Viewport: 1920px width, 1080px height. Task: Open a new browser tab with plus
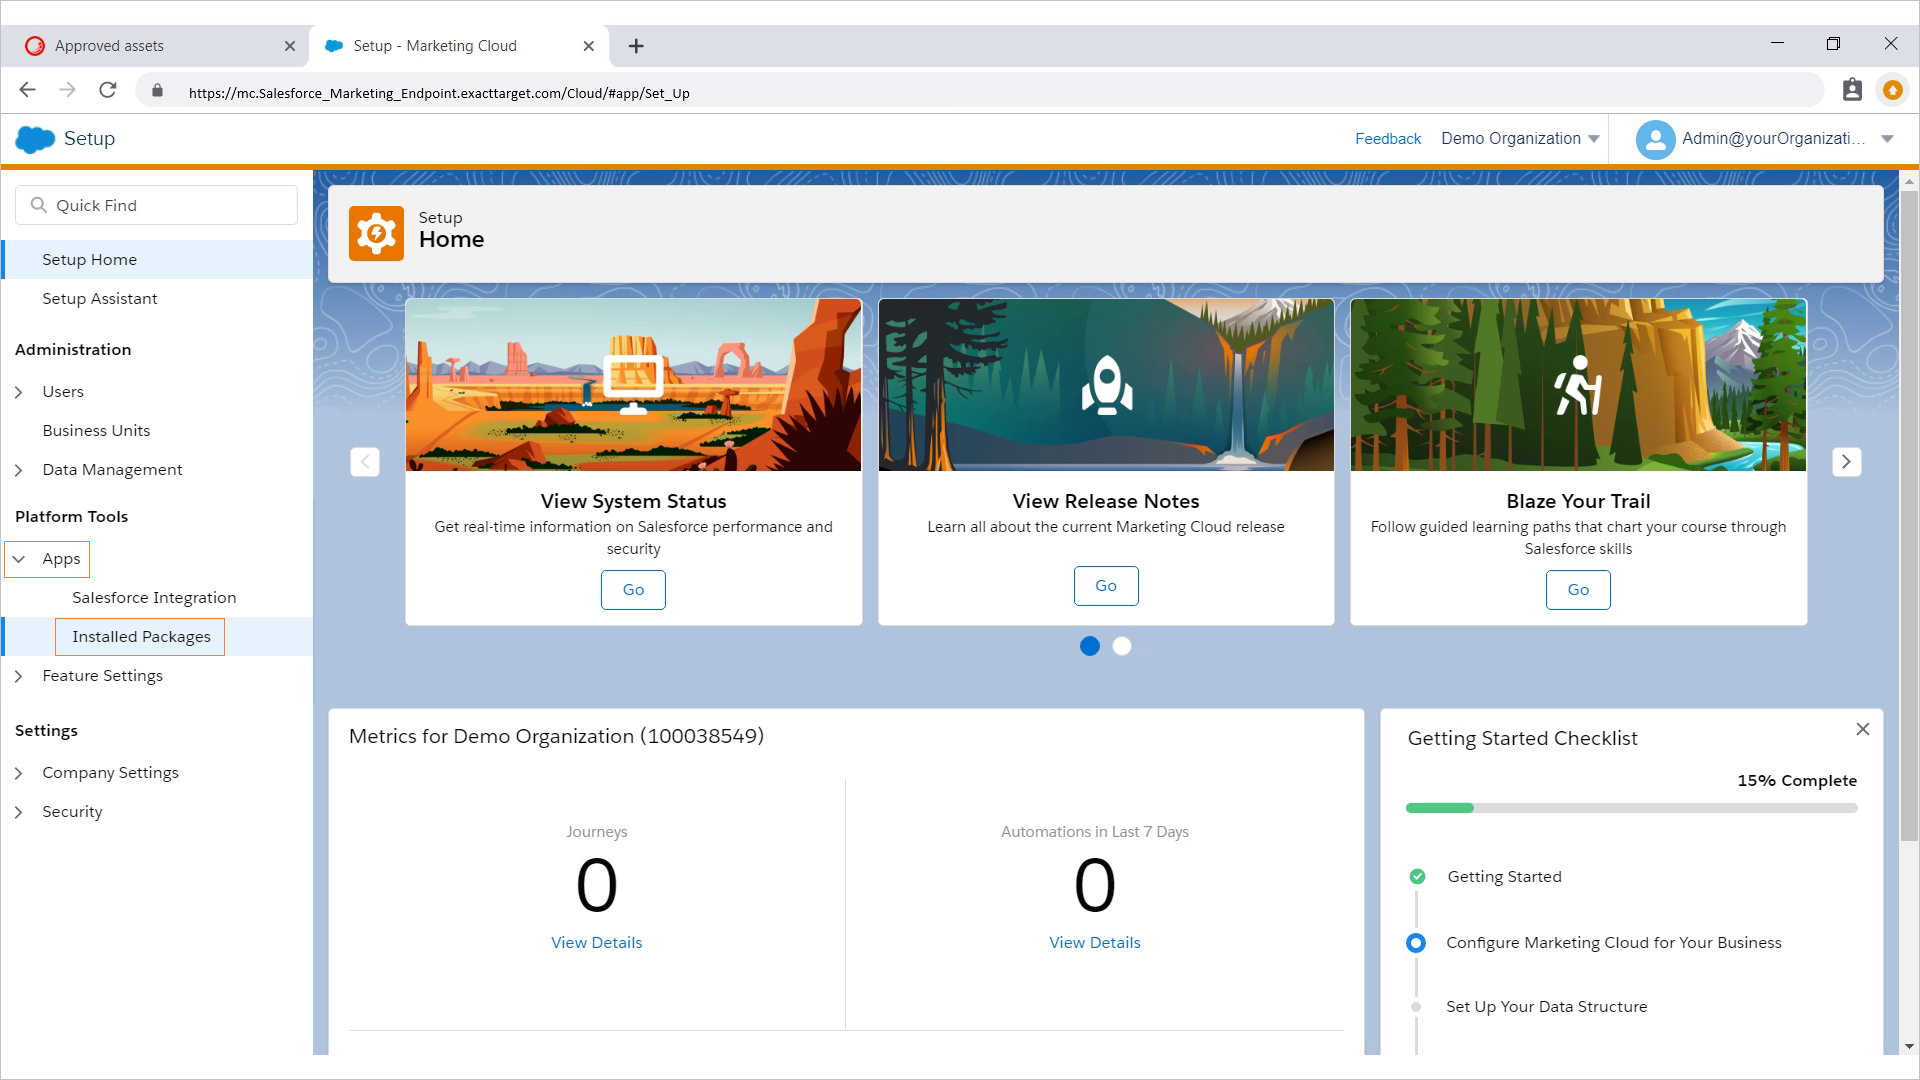tap(636, 46)
